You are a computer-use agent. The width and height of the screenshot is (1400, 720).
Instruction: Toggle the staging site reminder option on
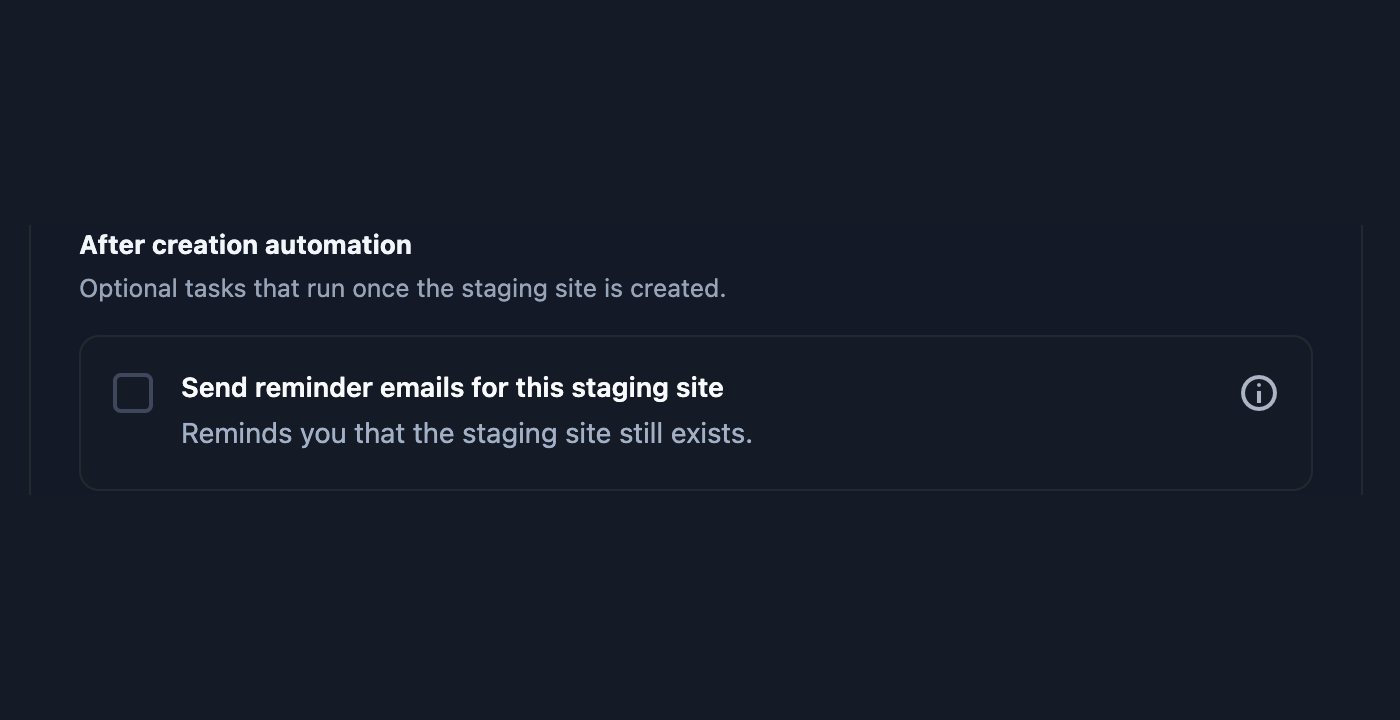coord(133,393)
